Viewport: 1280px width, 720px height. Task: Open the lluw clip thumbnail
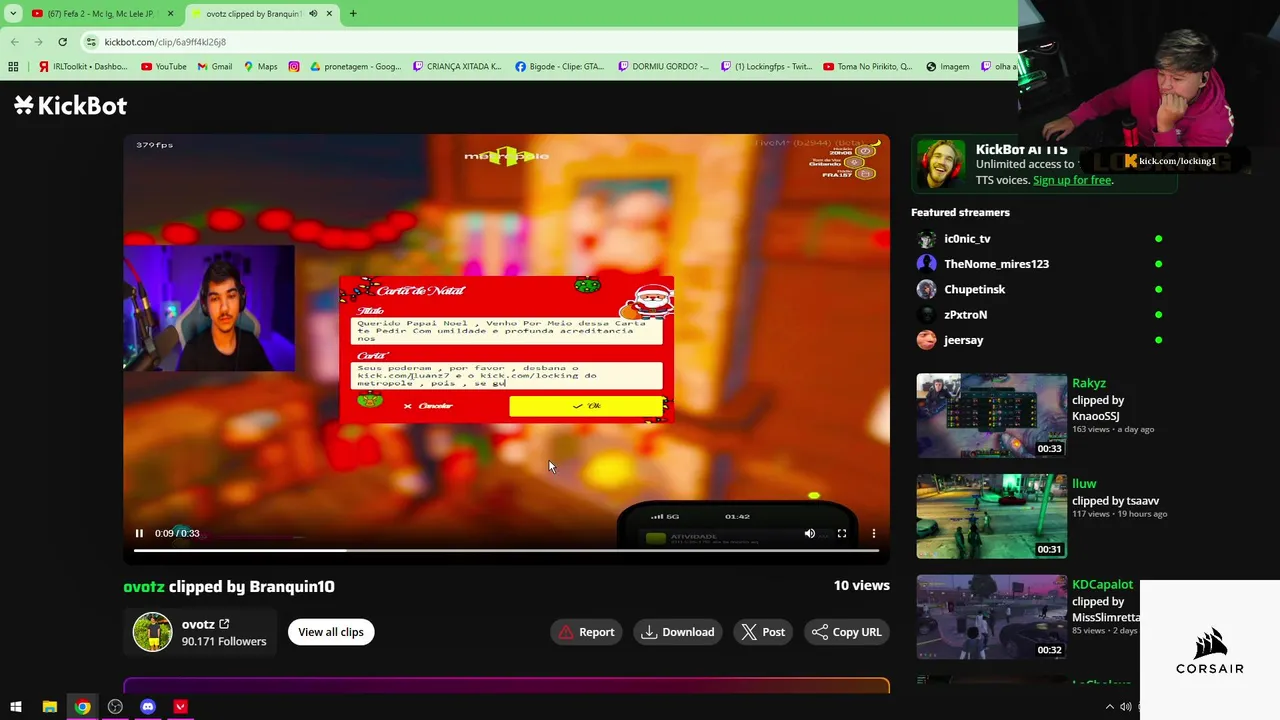[x=991, y=516]
